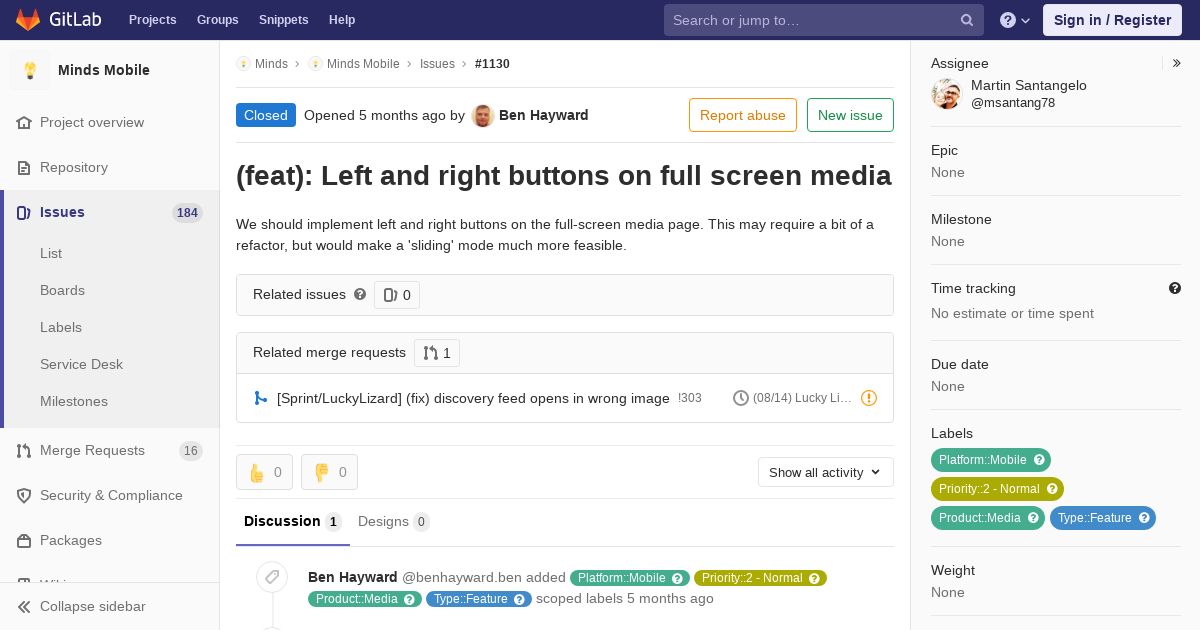
Task: Switch to the Designs tab
Action: coord(394,521)
